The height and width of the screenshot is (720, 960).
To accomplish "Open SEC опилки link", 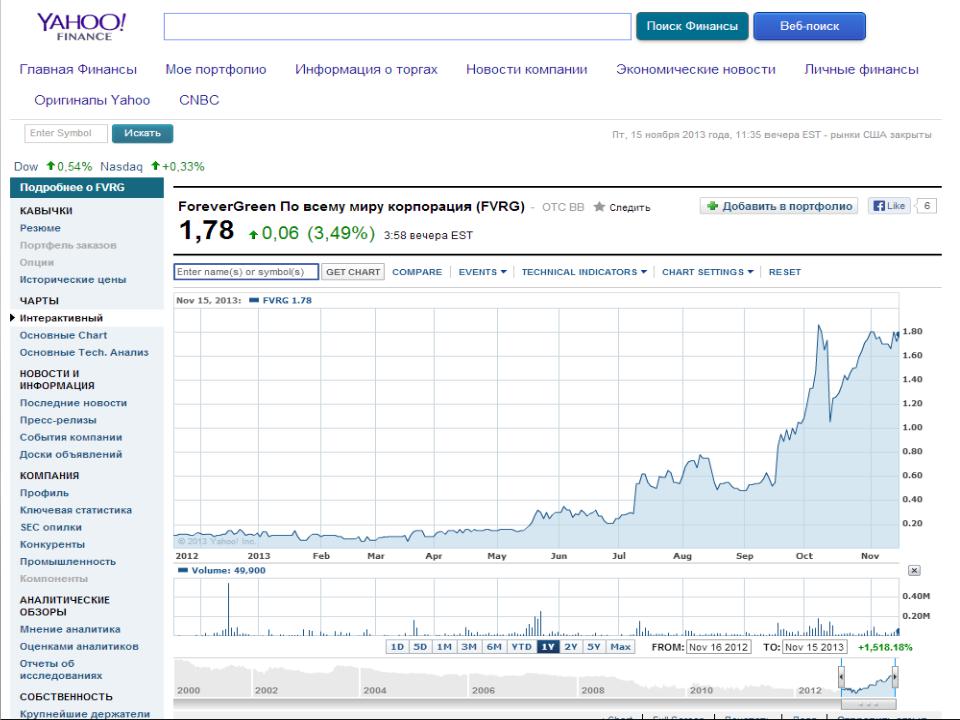I will 51,527.
